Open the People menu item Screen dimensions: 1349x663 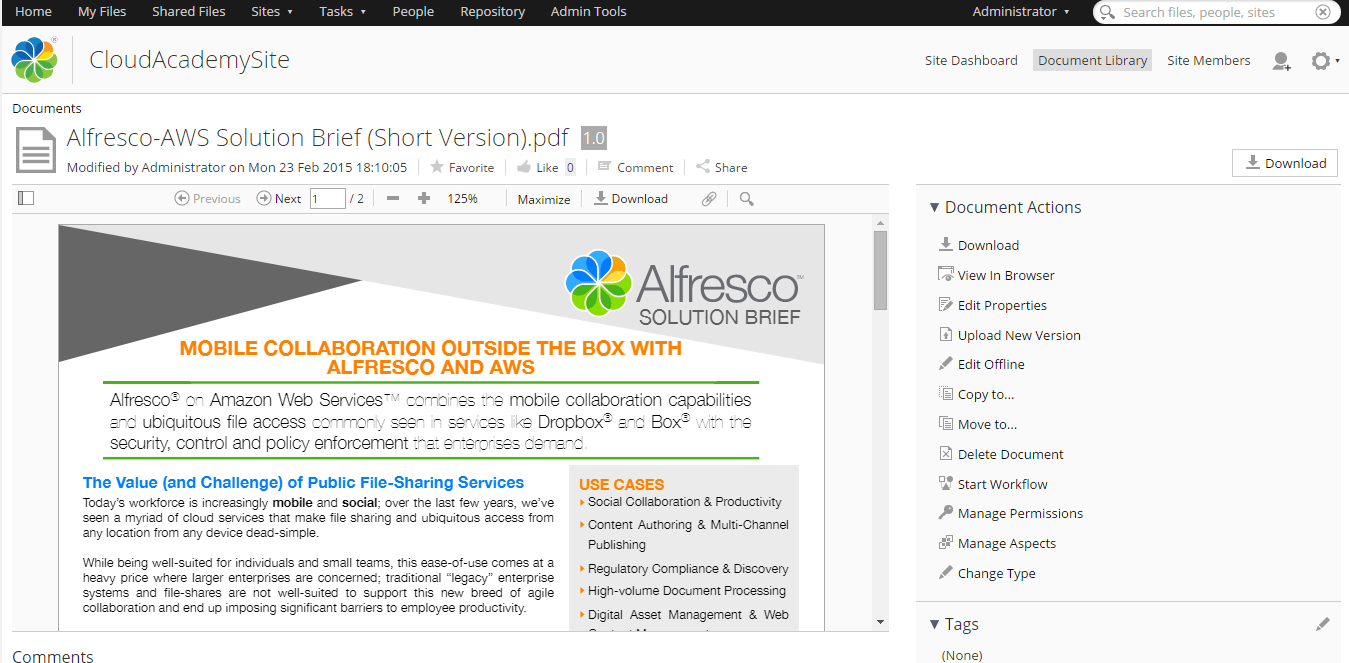click(x=413, y=12)
